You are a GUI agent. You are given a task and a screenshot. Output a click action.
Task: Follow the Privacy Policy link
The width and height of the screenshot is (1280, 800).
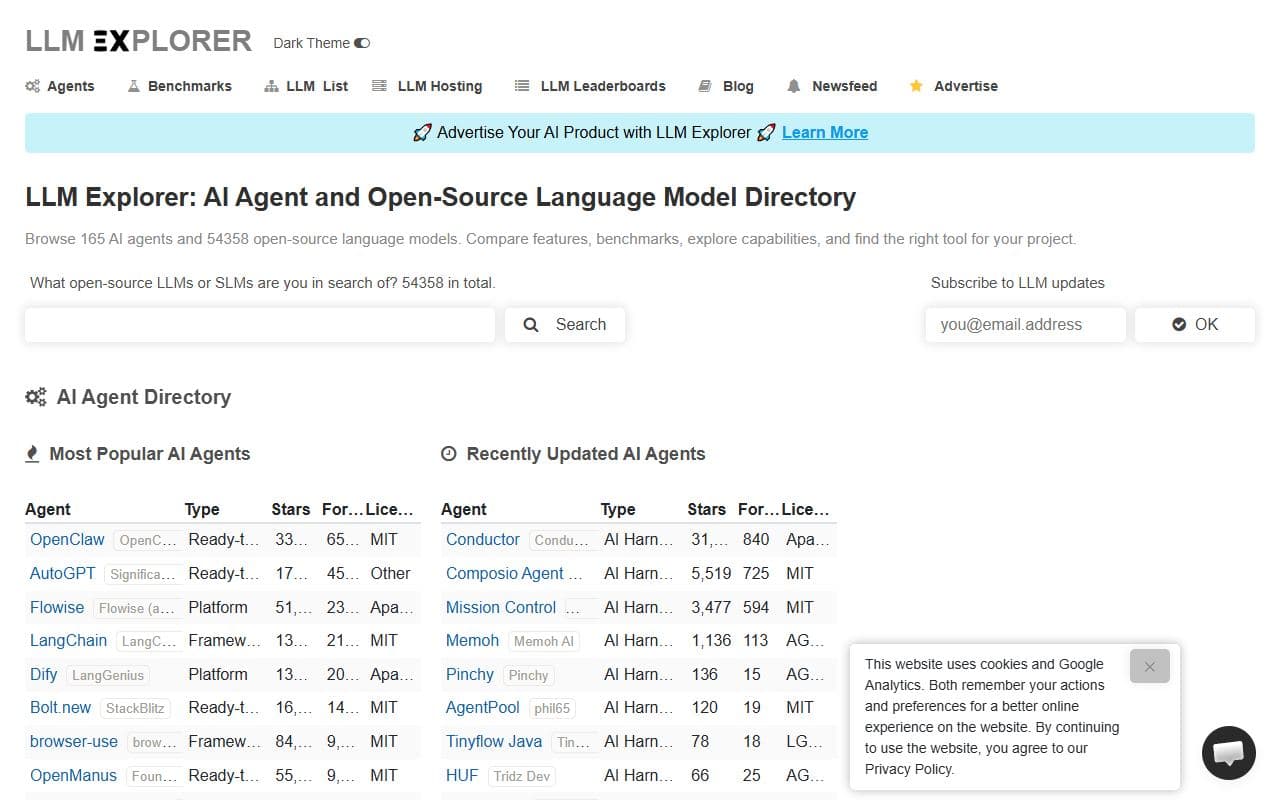pyautogui.click(x=909, y=769)
